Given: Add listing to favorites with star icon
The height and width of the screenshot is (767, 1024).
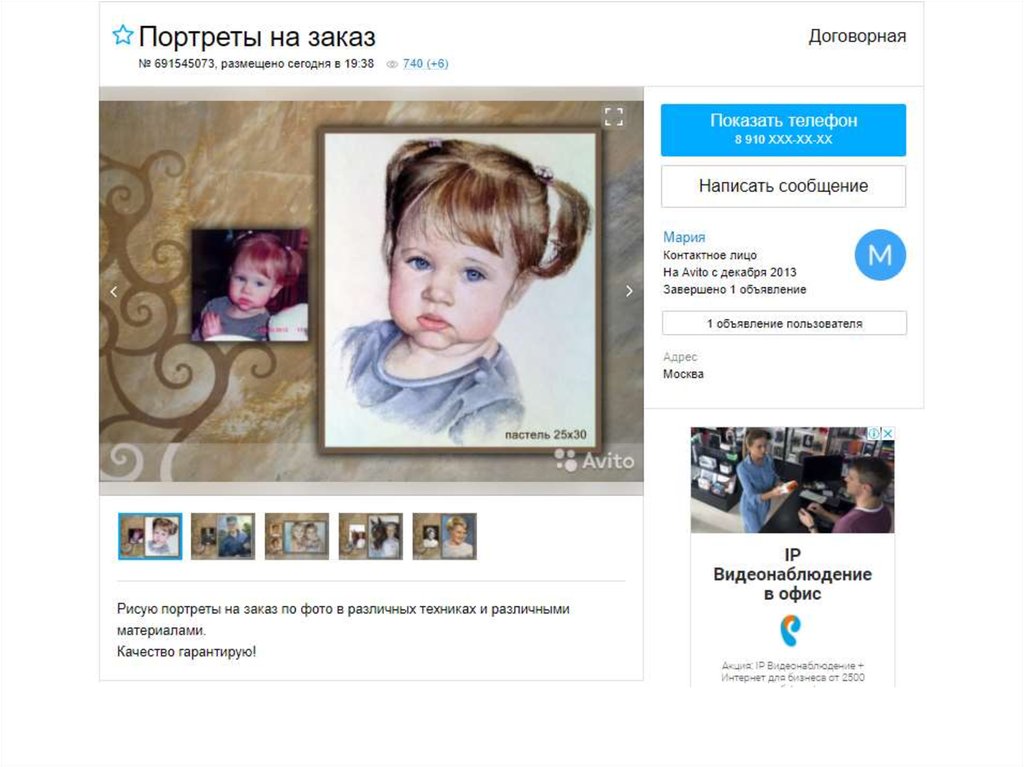Looking at the screenshot, I should coord(123,35).
